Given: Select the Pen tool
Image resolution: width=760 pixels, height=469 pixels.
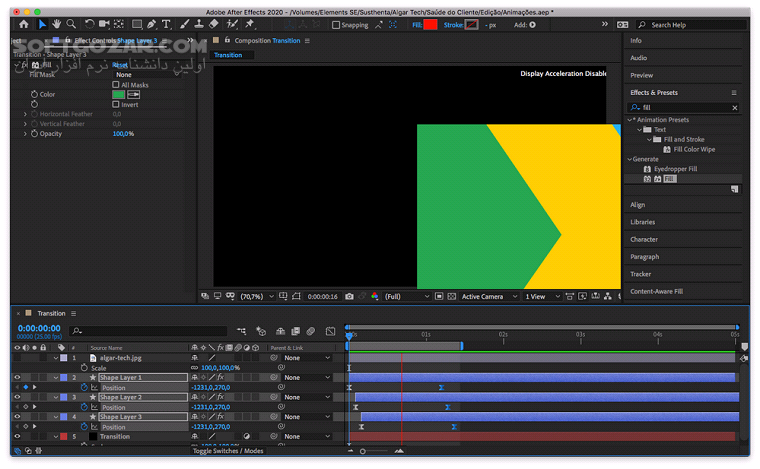Looking at the screenshot, I should pyautogui.click(x=152, y=24).
